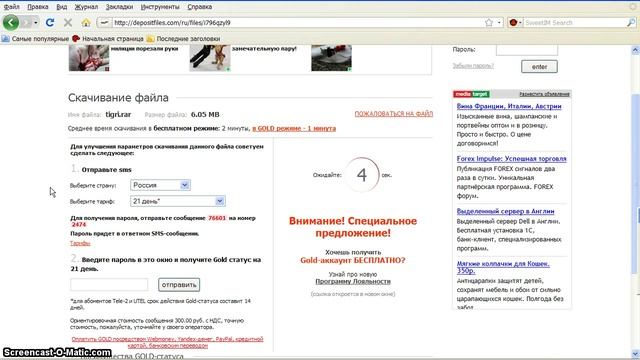Click the Gold-аккаунт БЕСПЛАТНО? text

point(353,260)
